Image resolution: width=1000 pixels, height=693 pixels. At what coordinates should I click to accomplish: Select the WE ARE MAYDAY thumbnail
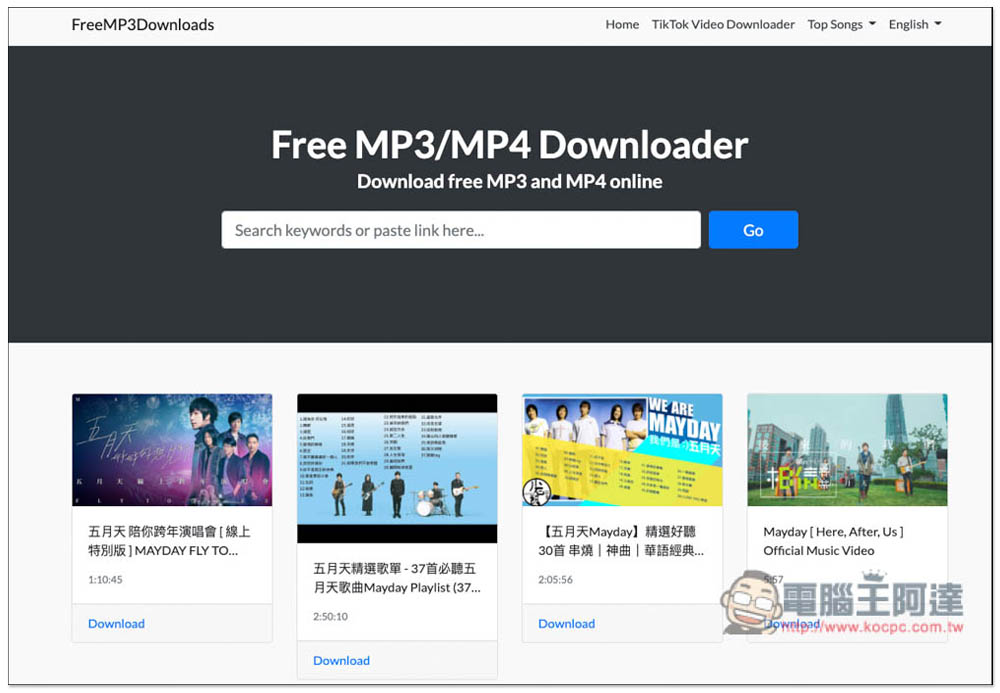pos(622,450)
